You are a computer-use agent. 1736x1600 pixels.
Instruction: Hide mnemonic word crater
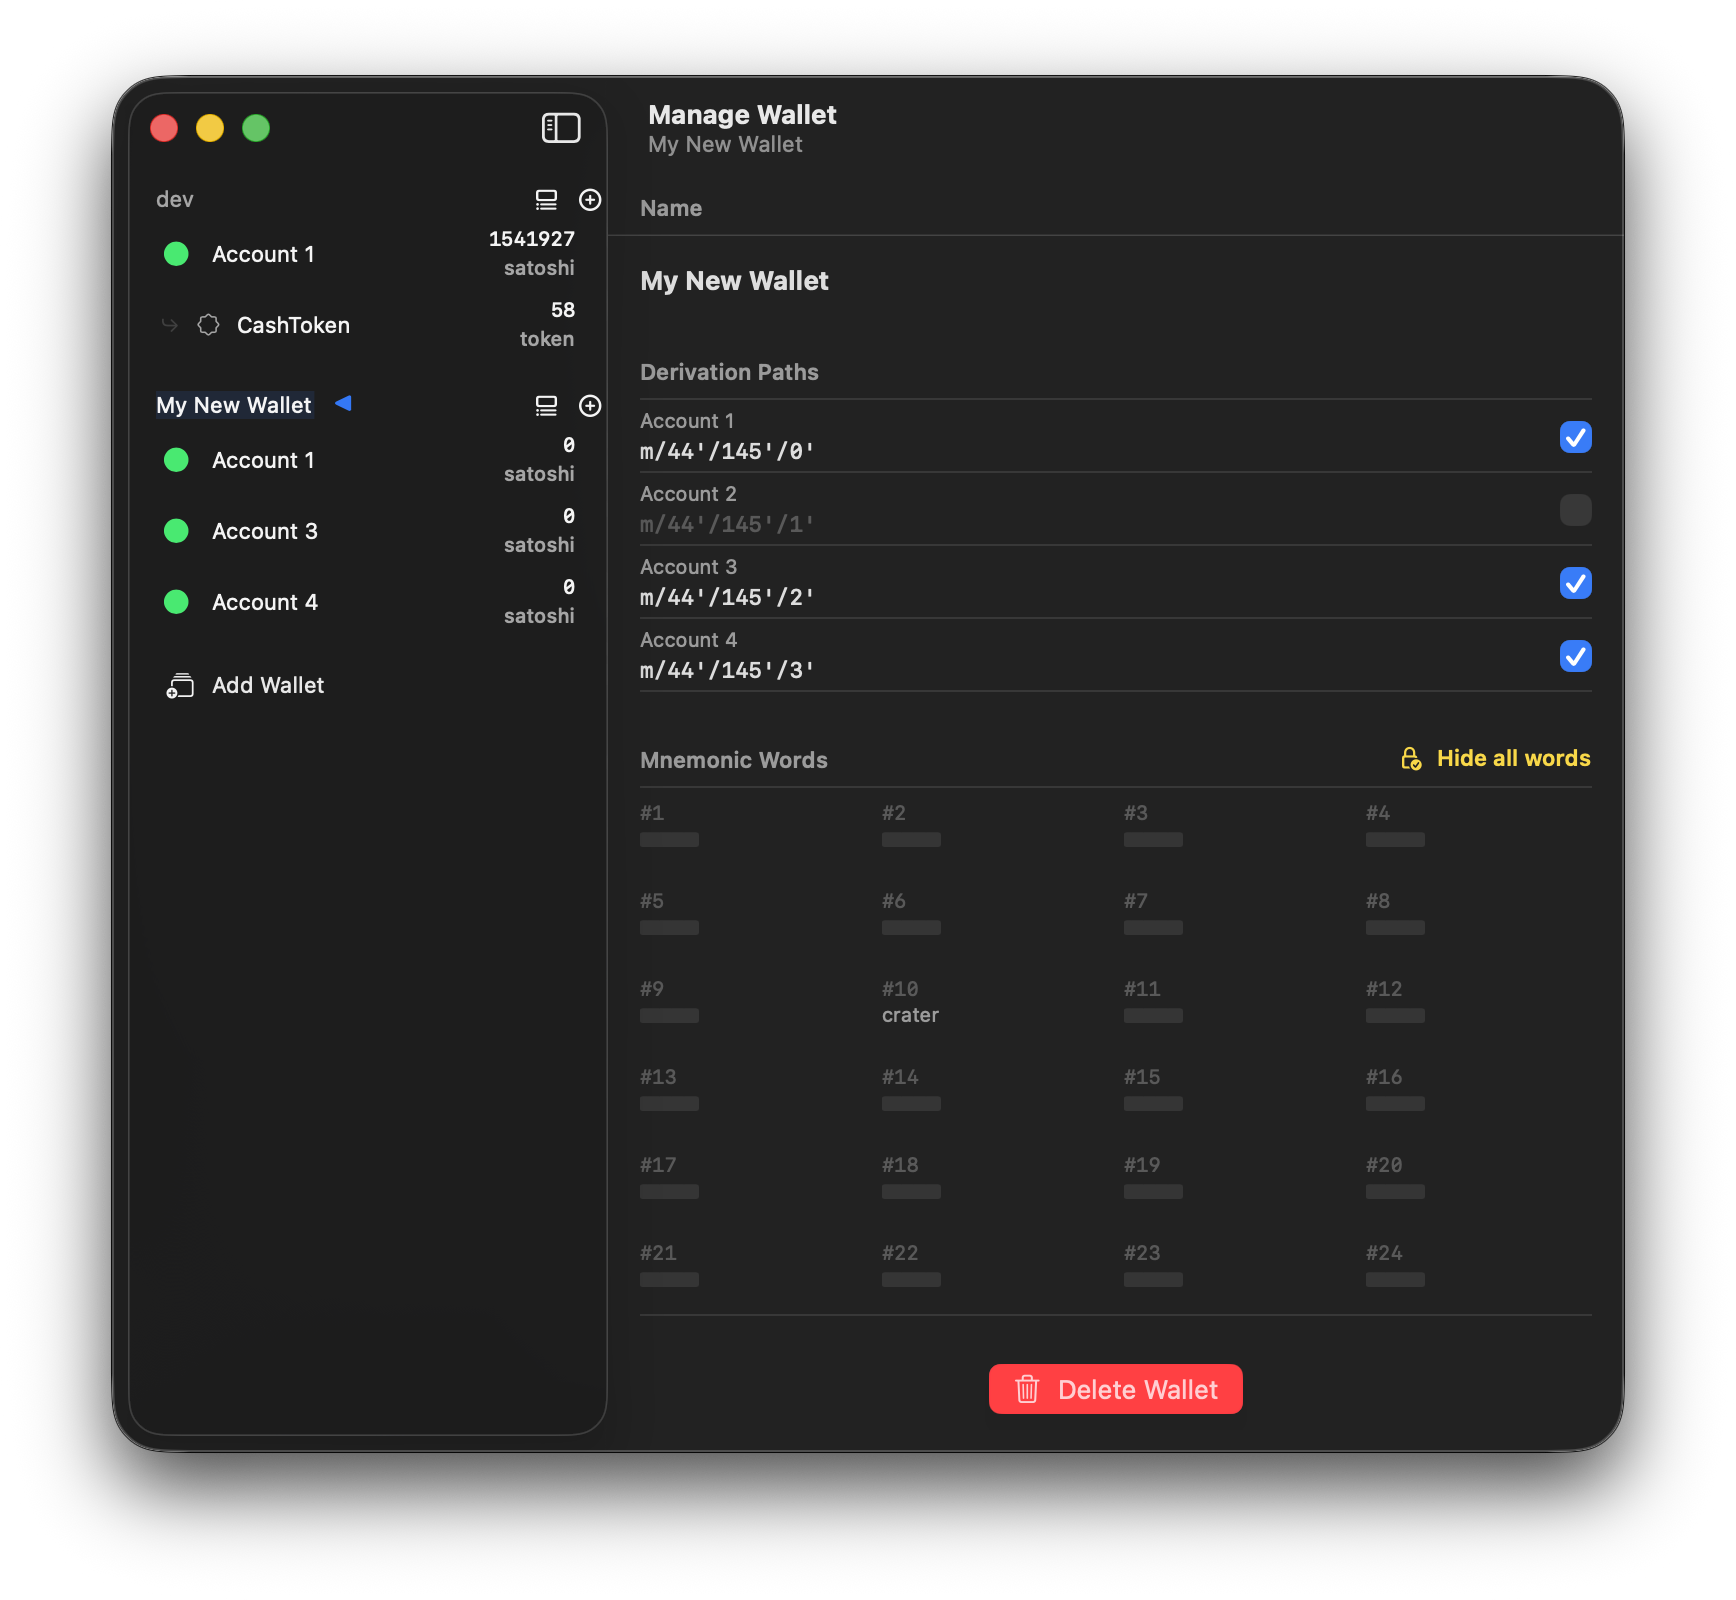click(x=910, y=1016)
